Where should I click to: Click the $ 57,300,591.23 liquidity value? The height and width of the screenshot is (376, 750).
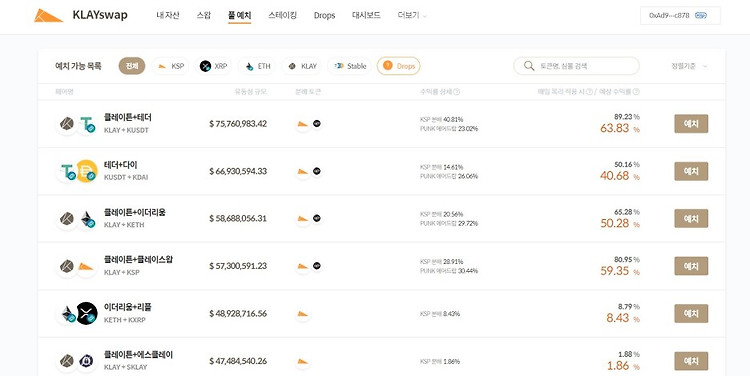coord(238,266)
